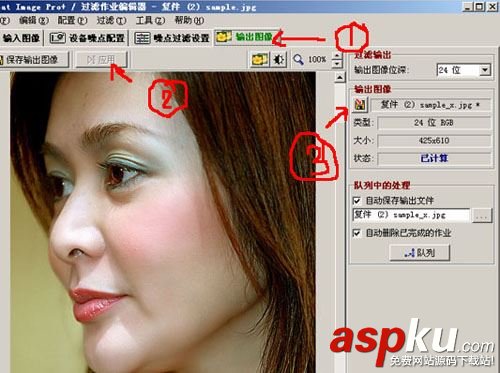Switch to the 设备噪点配置 tab
500x373 pixels.
[x=87, y=38]
